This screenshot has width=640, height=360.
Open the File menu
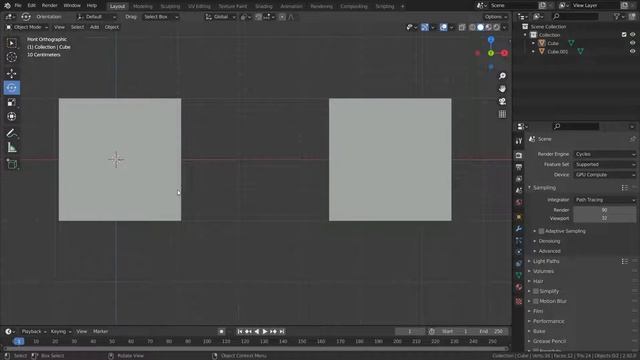[18, 6]
